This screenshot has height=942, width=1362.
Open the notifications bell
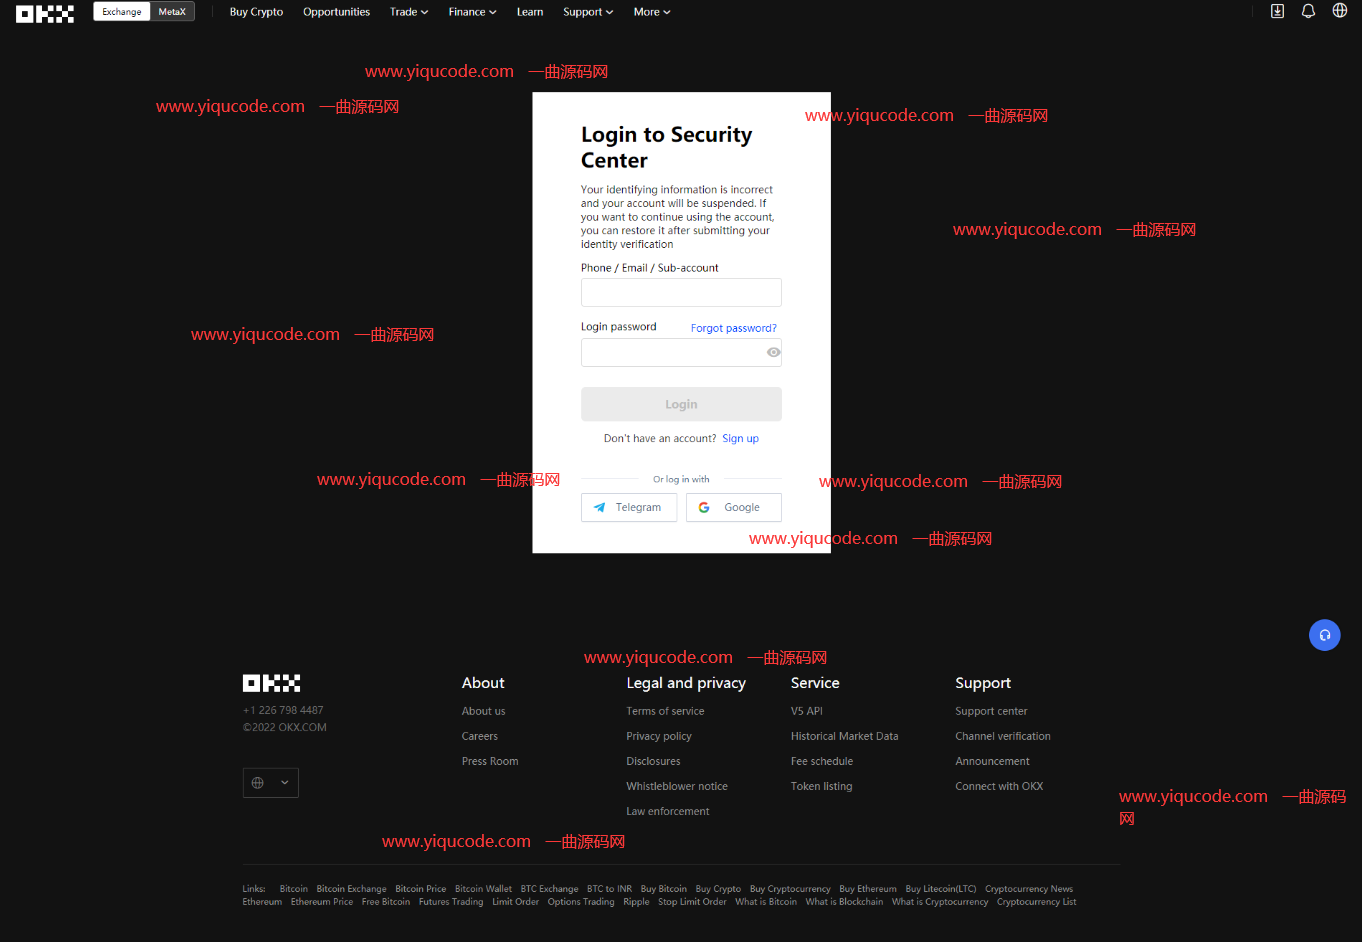coord(1308,11)
